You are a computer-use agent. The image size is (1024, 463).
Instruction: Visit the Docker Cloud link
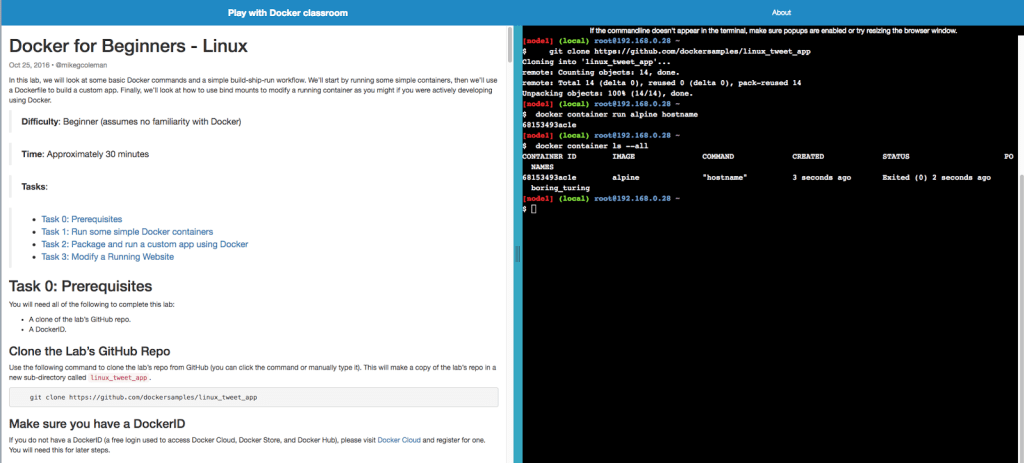(x=399, y=440)
